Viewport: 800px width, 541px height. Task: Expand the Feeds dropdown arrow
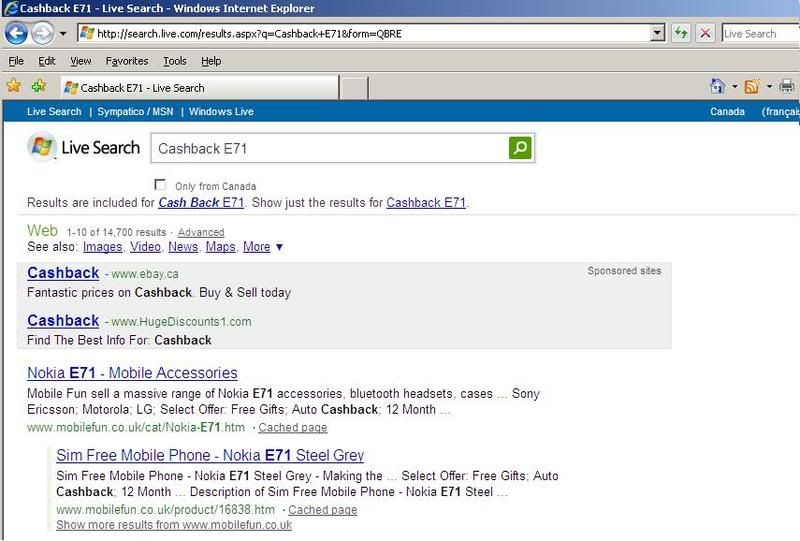tap(769, 86)
